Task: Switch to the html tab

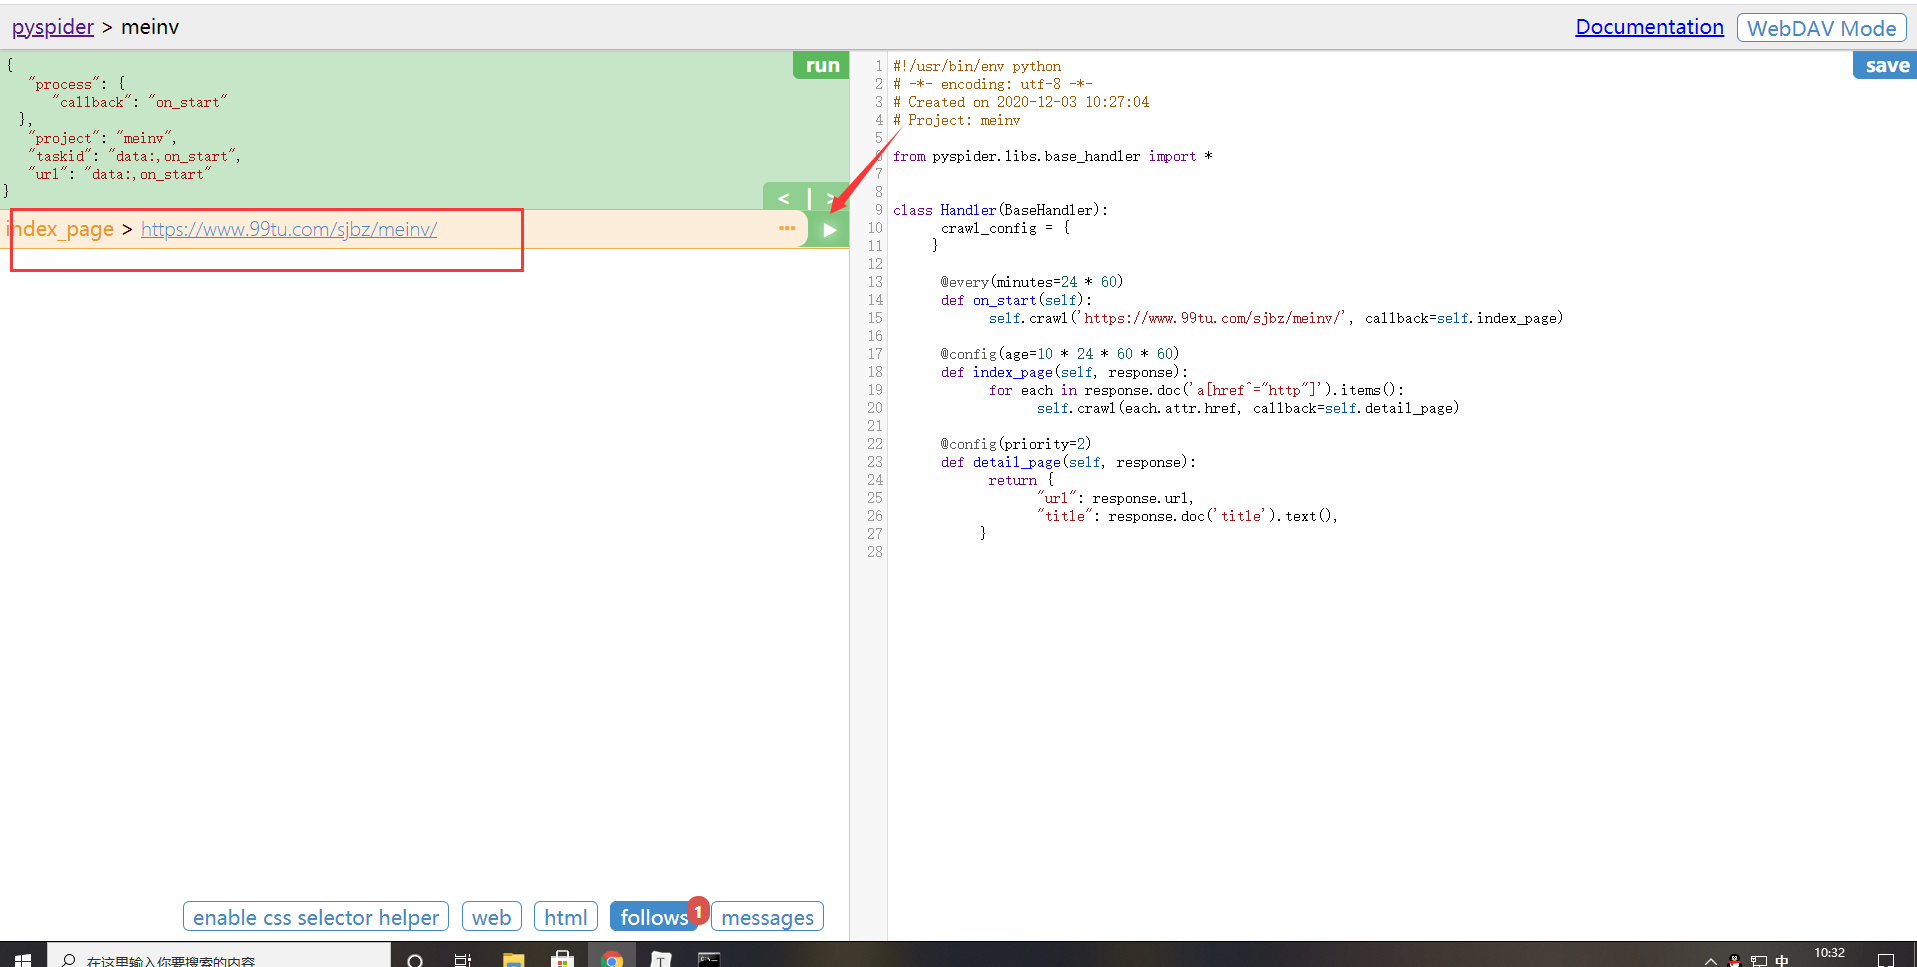Action: tap(565, 917)
